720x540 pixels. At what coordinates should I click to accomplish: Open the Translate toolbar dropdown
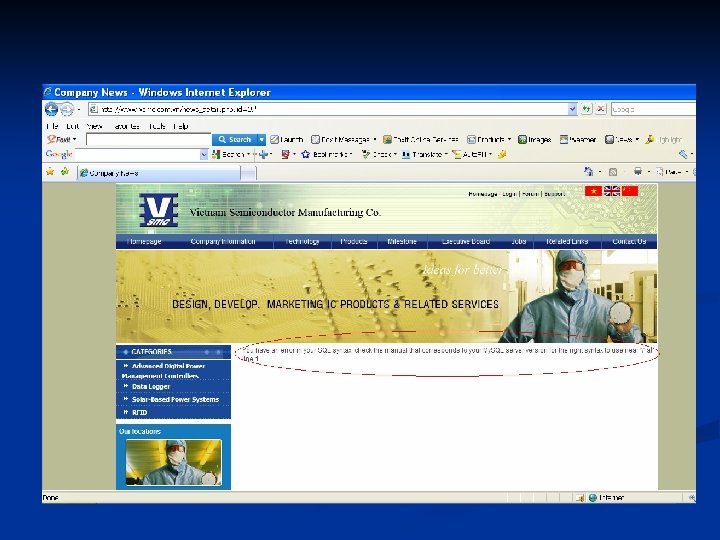tap(424, 155)
